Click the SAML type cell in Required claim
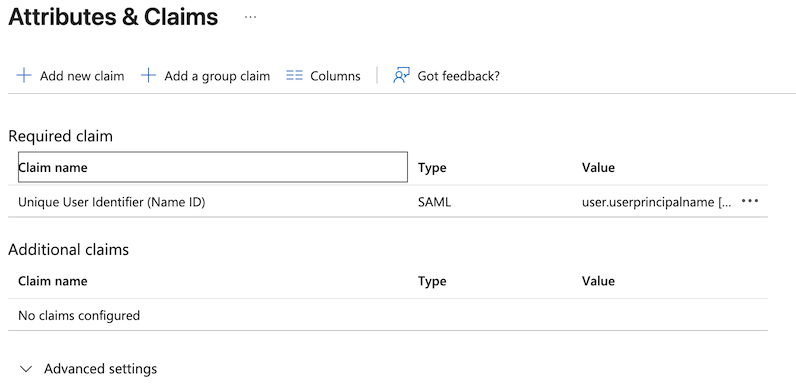Image resolution: width=796 pixels, height=389 pixels. (435, 202)
